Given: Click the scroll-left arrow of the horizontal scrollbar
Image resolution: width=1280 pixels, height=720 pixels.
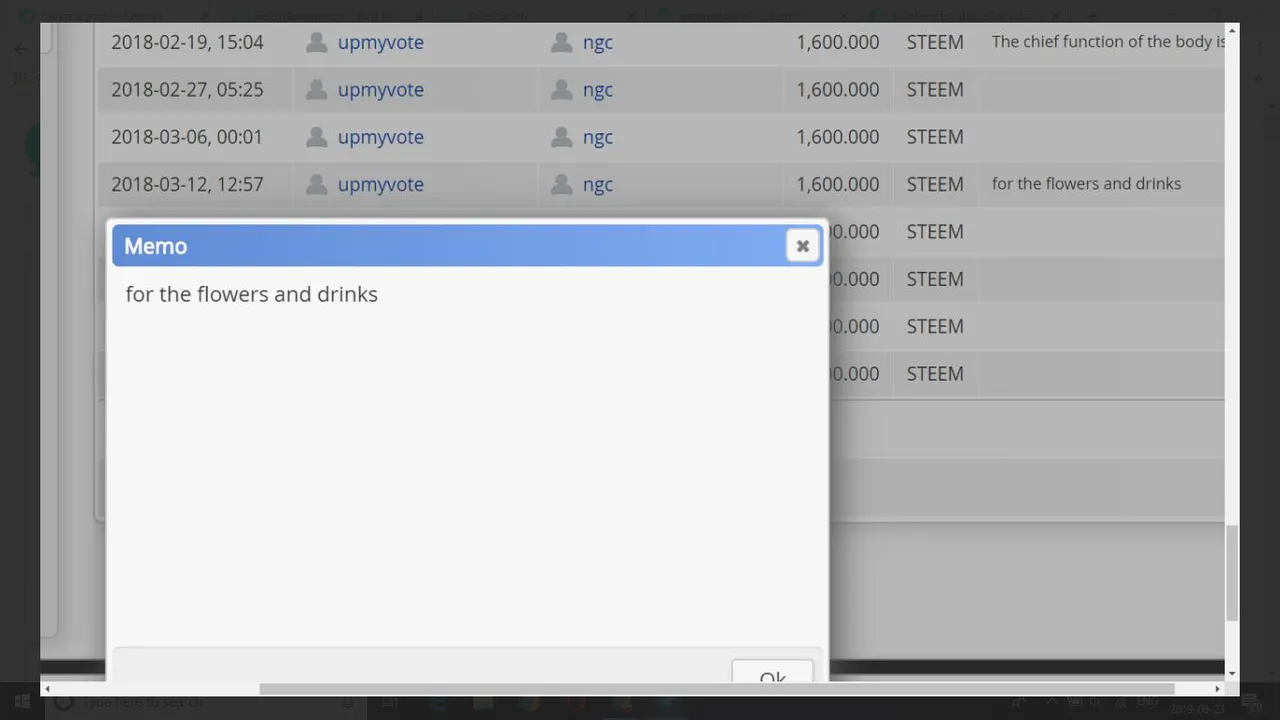Looking at the screenshot, I should tap(47, 688).
